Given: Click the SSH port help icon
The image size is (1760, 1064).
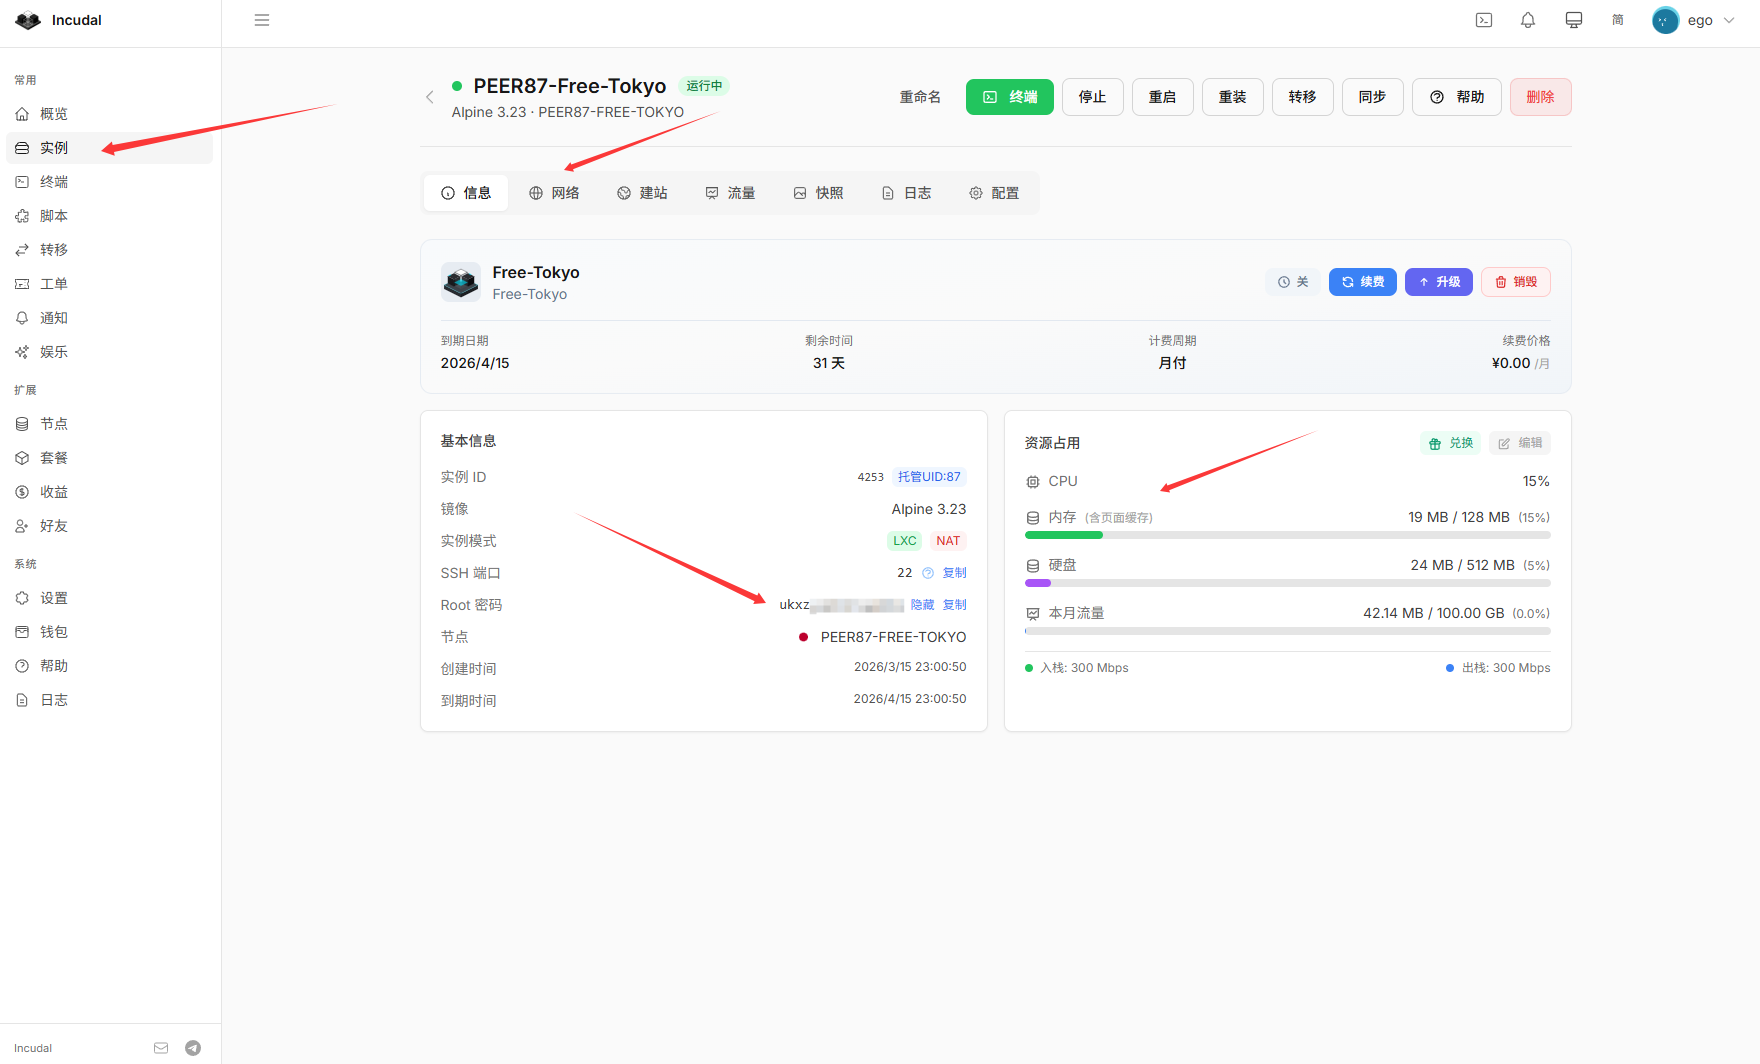Looking at the screenshot, I should (928, 573).
